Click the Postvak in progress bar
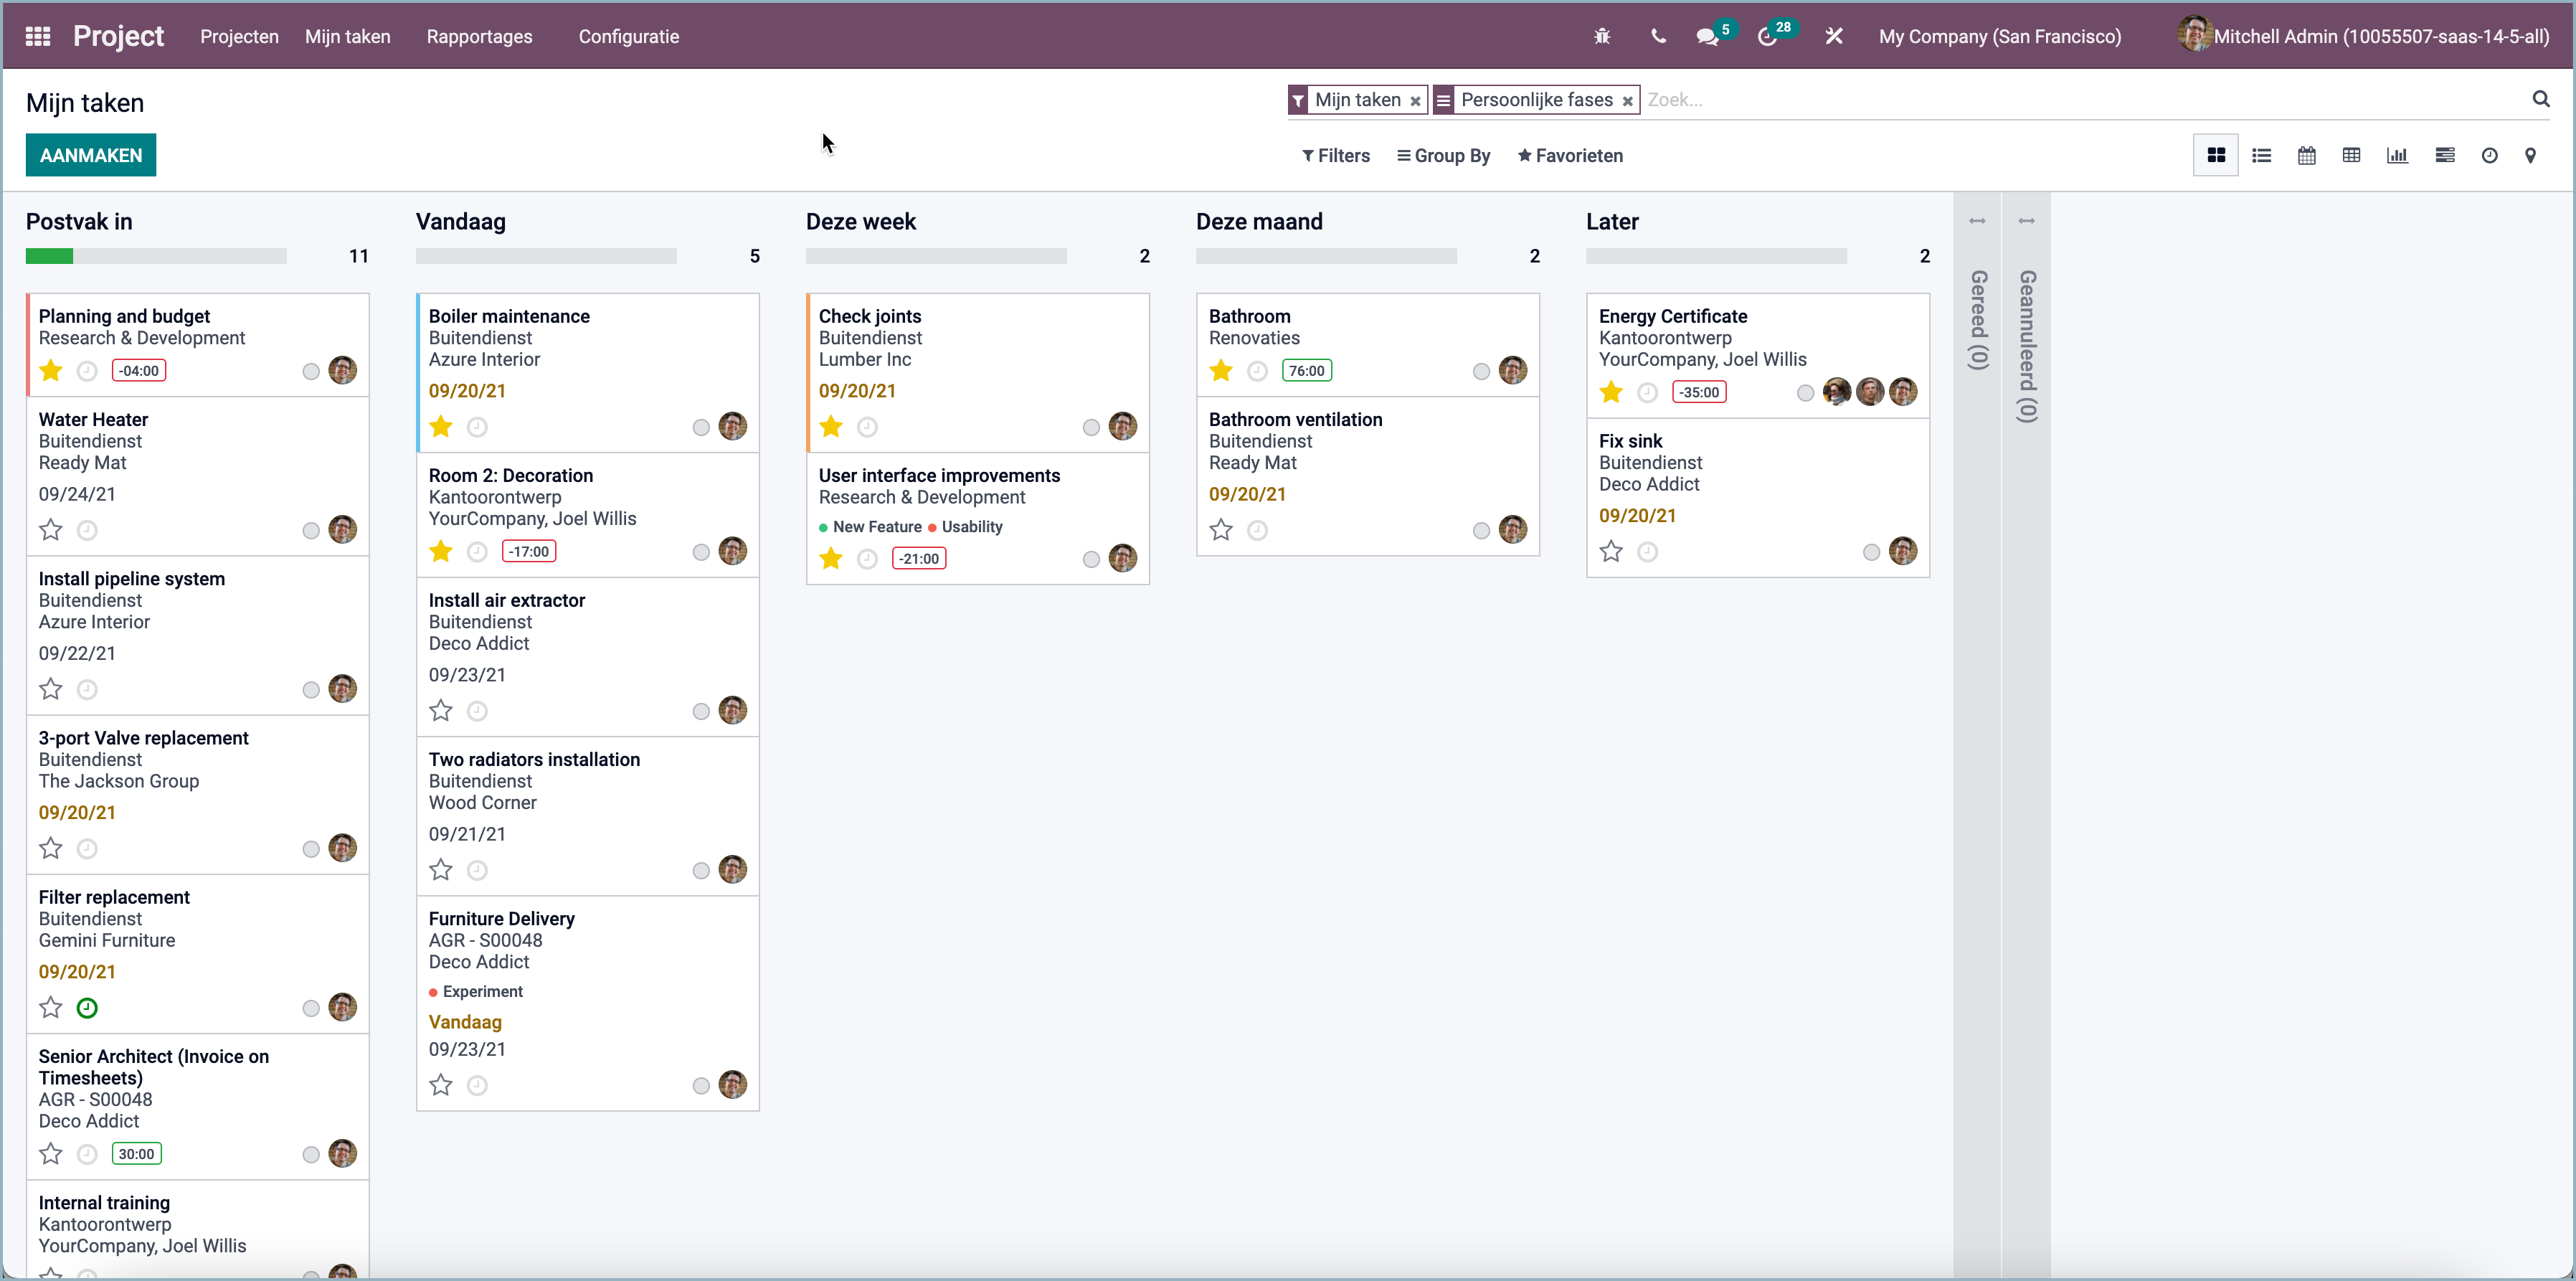This screenshot has height=1281, width=2576. 156,256
